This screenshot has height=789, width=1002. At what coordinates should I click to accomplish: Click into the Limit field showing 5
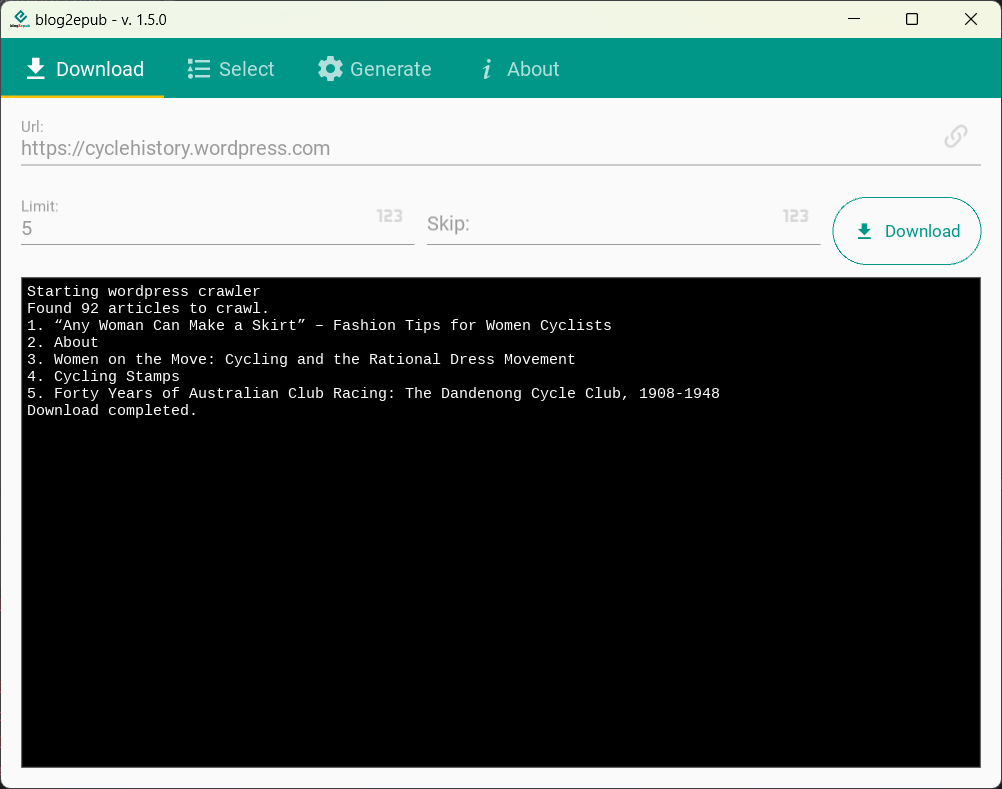tap(190, 228)
